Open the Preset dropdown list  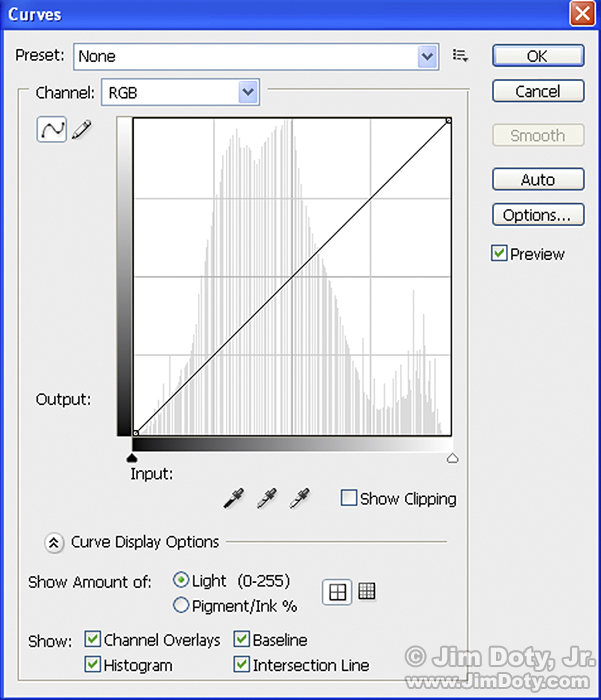click(x=427, y=56)
